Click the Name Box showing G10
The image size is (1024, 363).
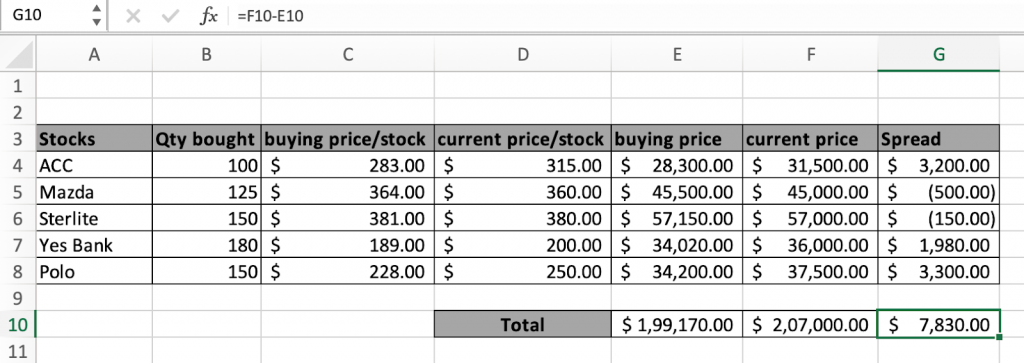[x=52, y=16]
